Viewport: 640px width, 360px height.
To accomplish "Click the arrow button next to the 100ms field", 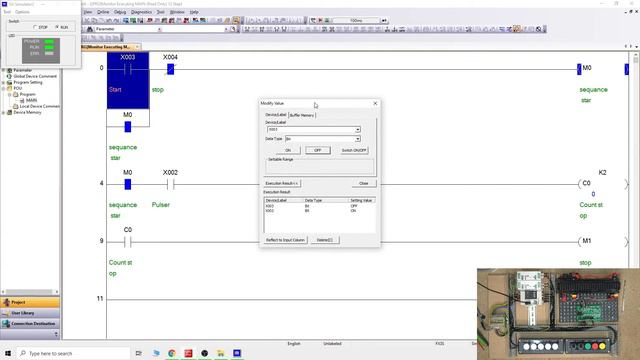I will (x=384, y=20).
